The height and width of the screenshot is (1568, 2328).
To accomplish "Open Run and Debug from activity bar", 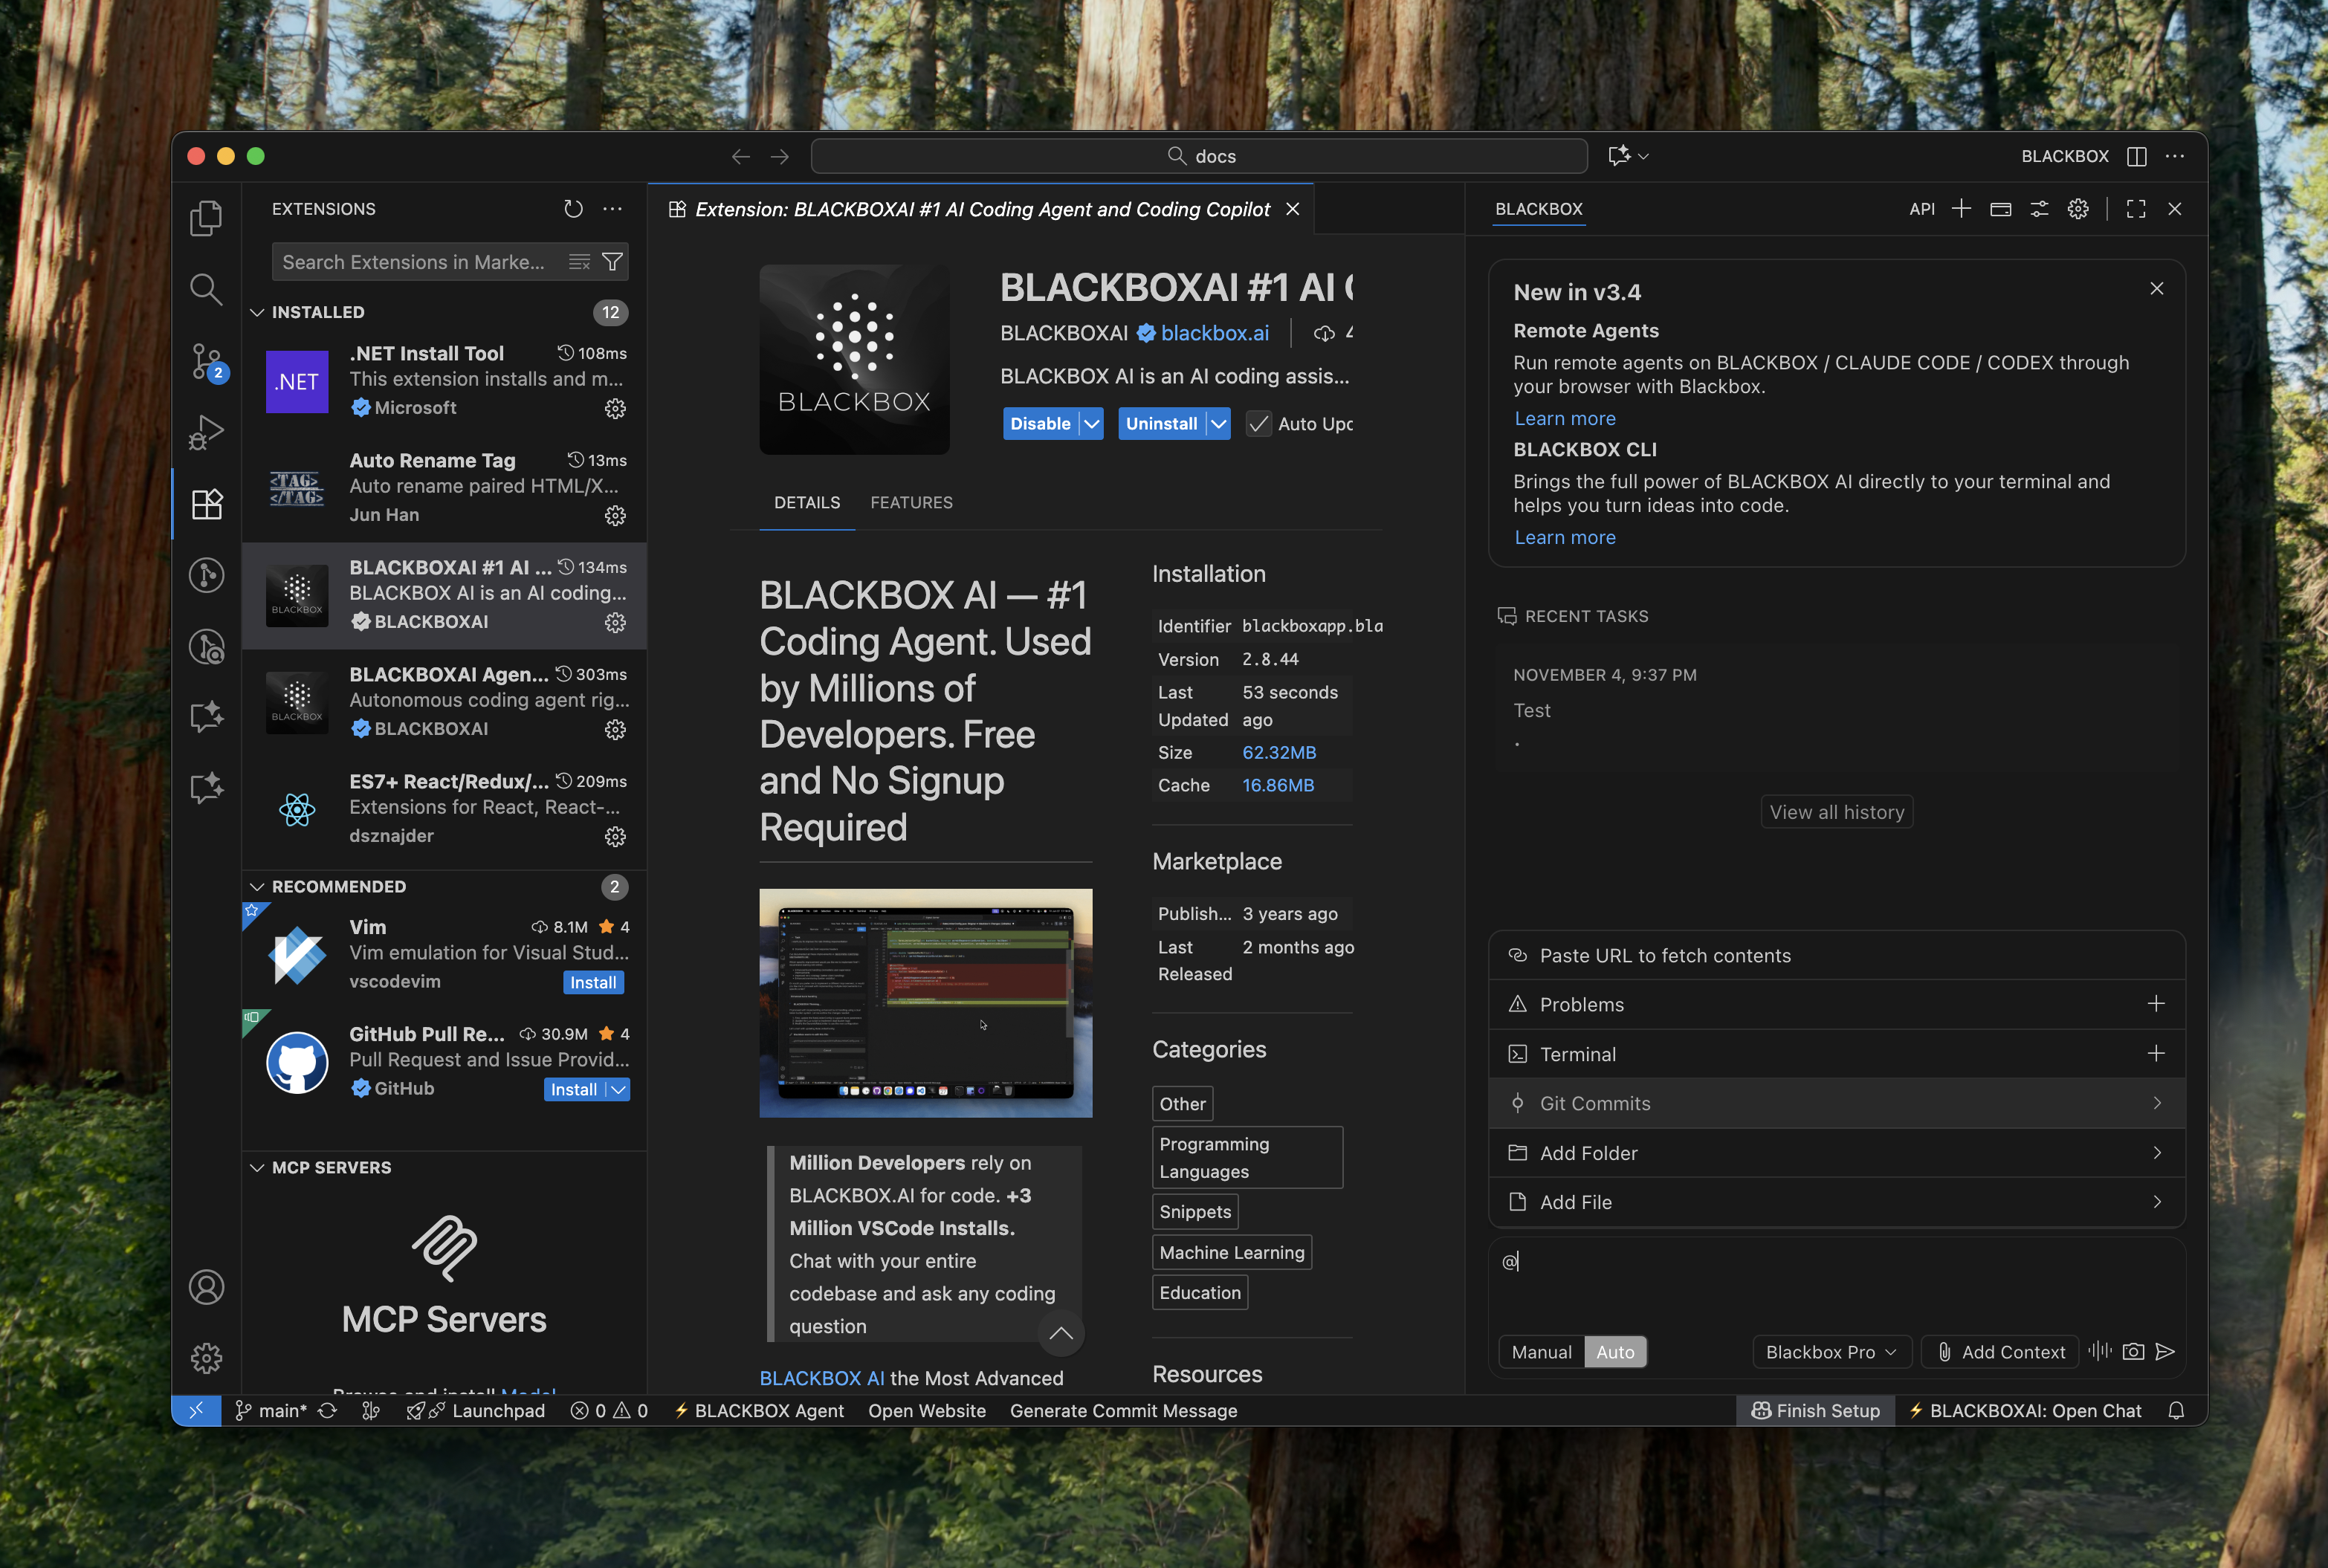I will pyautogui.click(x=206, y=432).
